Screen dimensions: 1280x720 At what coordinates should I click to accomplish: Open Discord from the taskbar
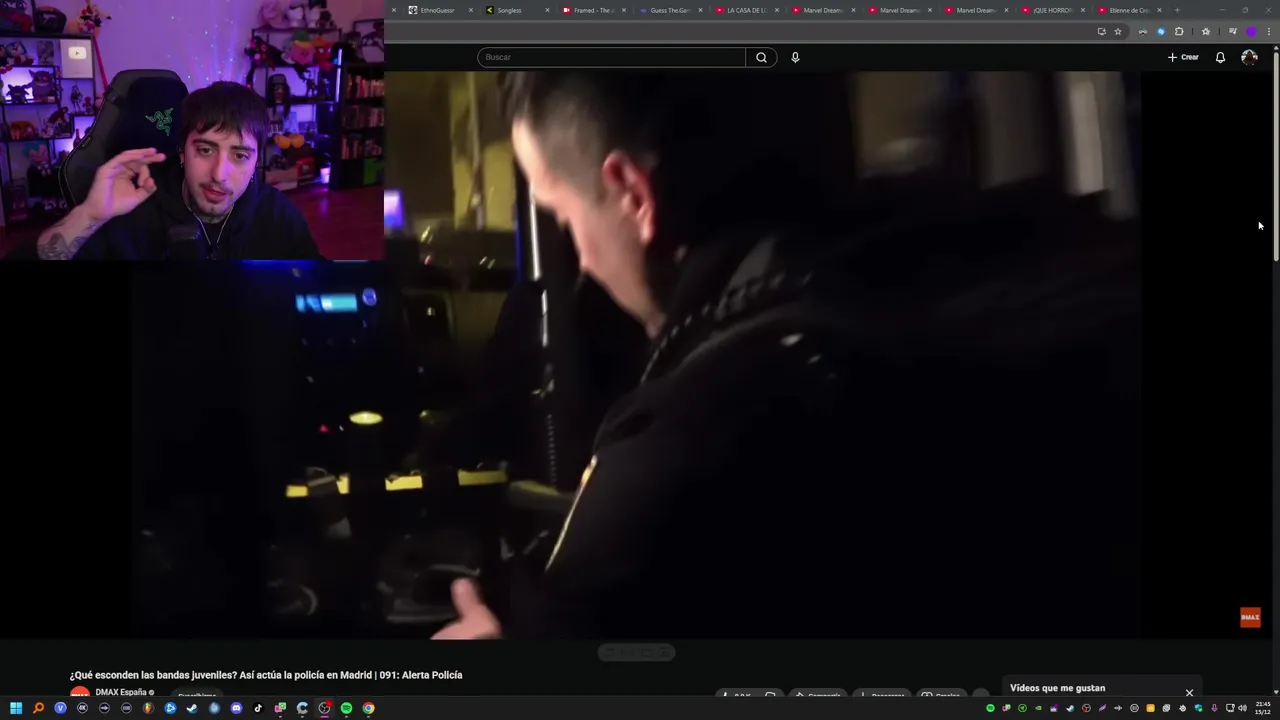pyautogui.click(x=236, y=708)
